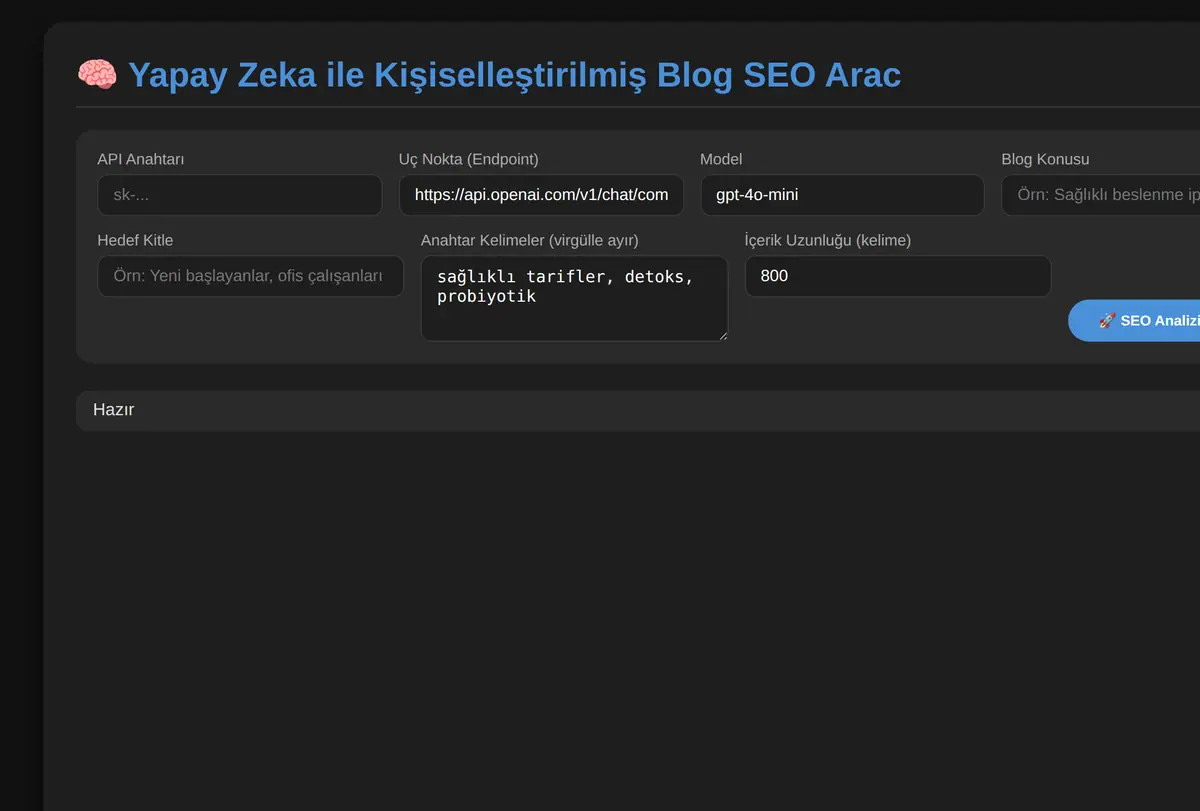Click the İçerik Uzunluğu (kelime) label
1200x811 pixels.
(828, 240)
